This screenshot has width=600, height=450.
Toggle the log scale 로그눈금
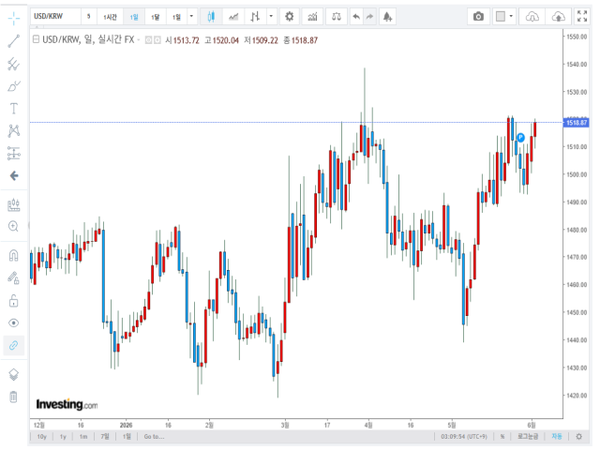pyautogui.click(x=528, y=437)
